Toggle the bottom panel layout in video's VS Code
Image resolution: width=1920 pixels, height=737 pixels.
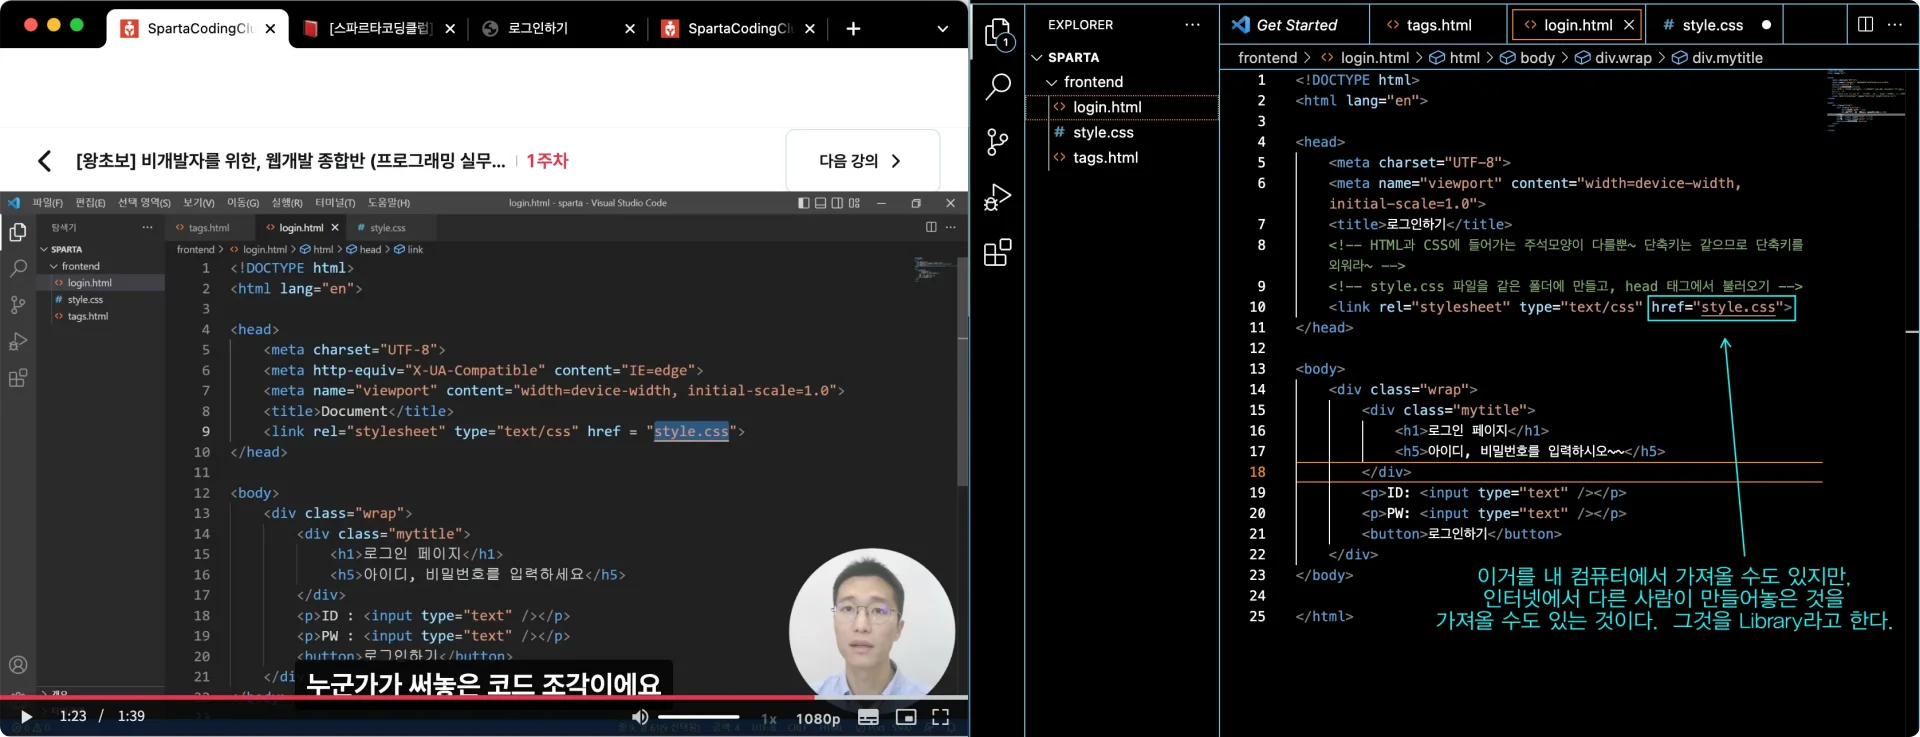821,203
